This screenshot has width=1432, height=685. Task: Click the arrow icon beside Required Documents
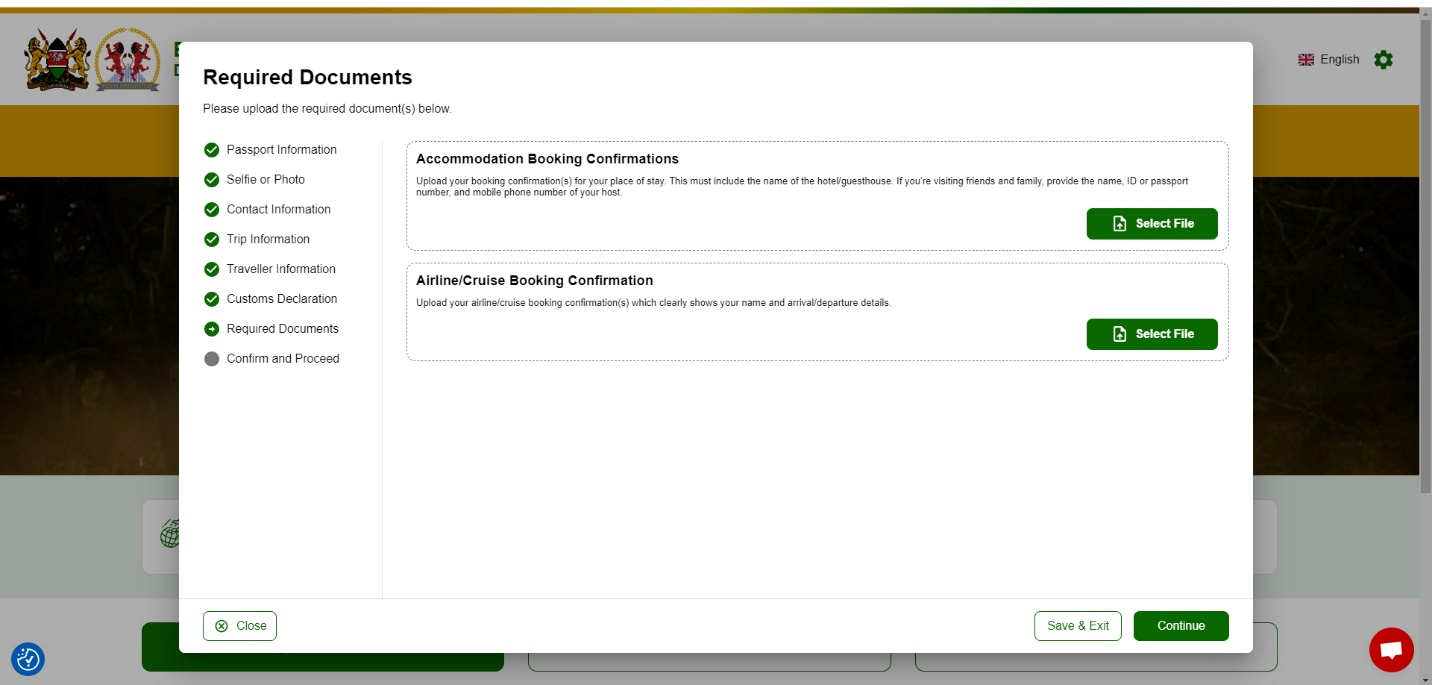[211, 329]
